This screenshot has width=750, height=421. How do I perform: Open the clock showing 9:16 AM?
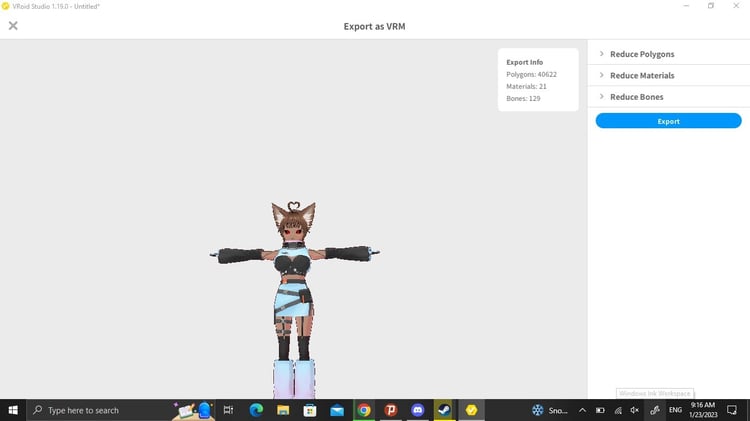pyautogui.click(x=703, y=410)
